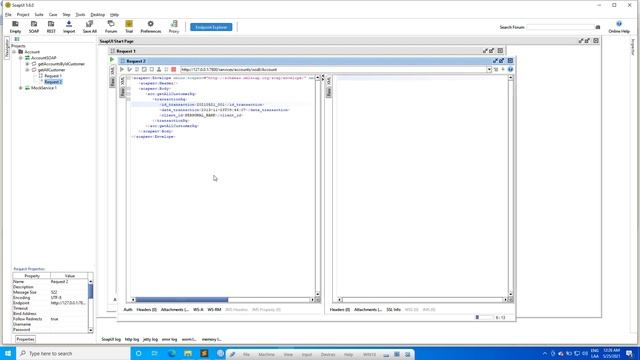640x360 pixels.
Task: Open the request Headers (0) tab
Action: click(x=147, y=309)
